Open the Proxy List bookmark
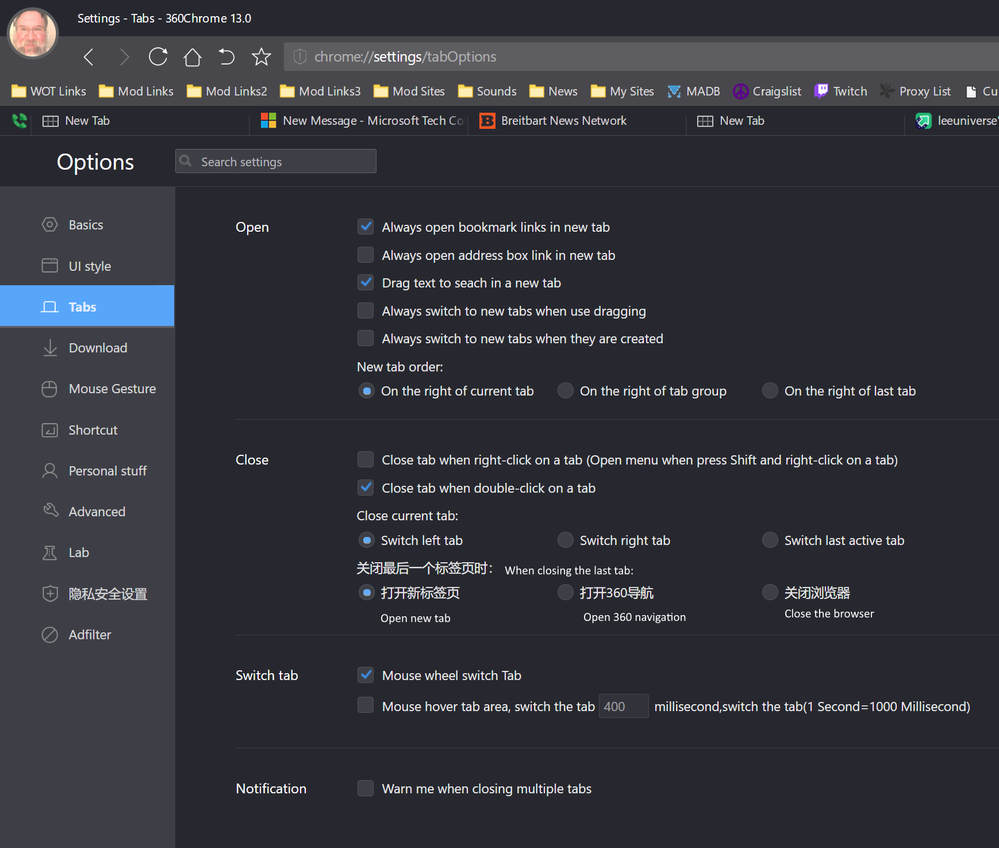 [915, 91]
